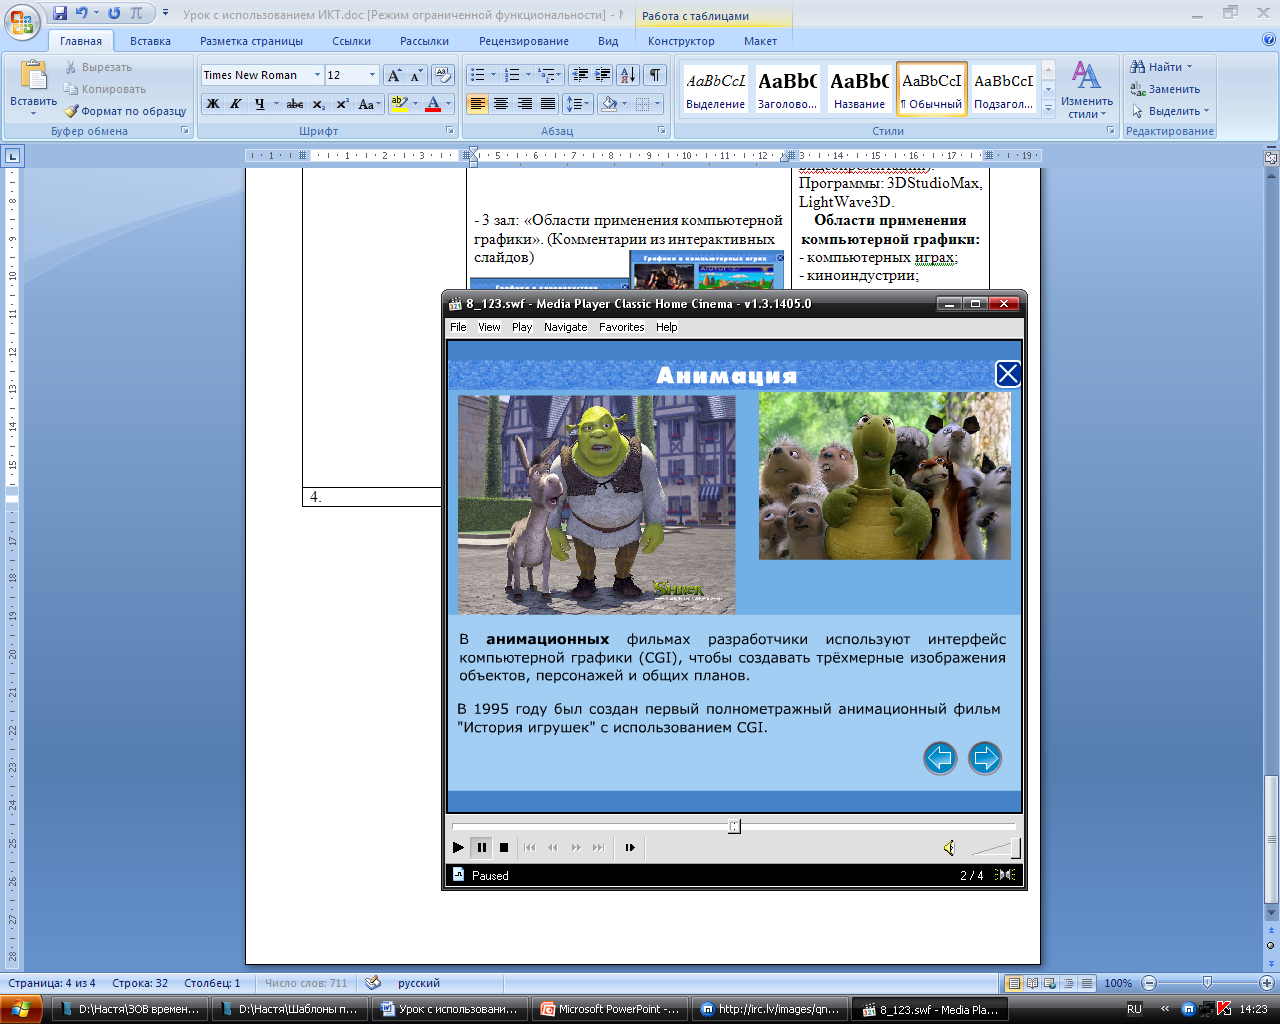The height and width of the screenshot is (1024, 1280).
Task: Apply the Название style
Action: point(859,89)
